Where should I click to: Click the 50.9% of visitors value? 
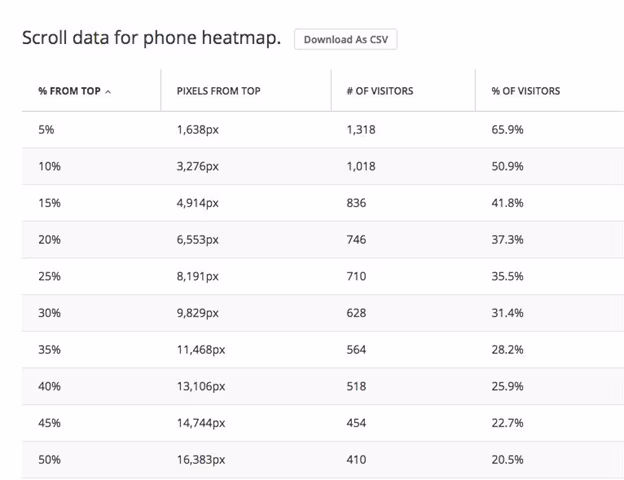click(x=507, y=166)
